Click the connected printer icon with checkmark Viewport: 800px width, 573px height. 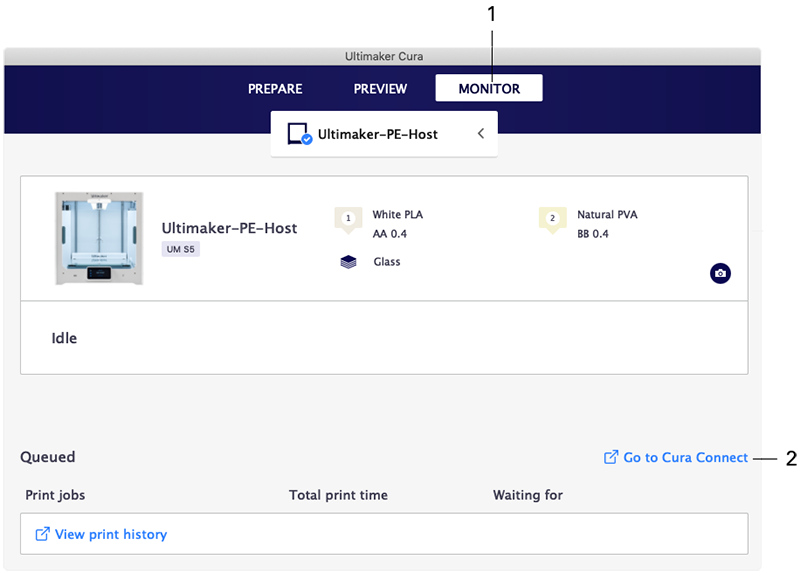coord(300,134)
